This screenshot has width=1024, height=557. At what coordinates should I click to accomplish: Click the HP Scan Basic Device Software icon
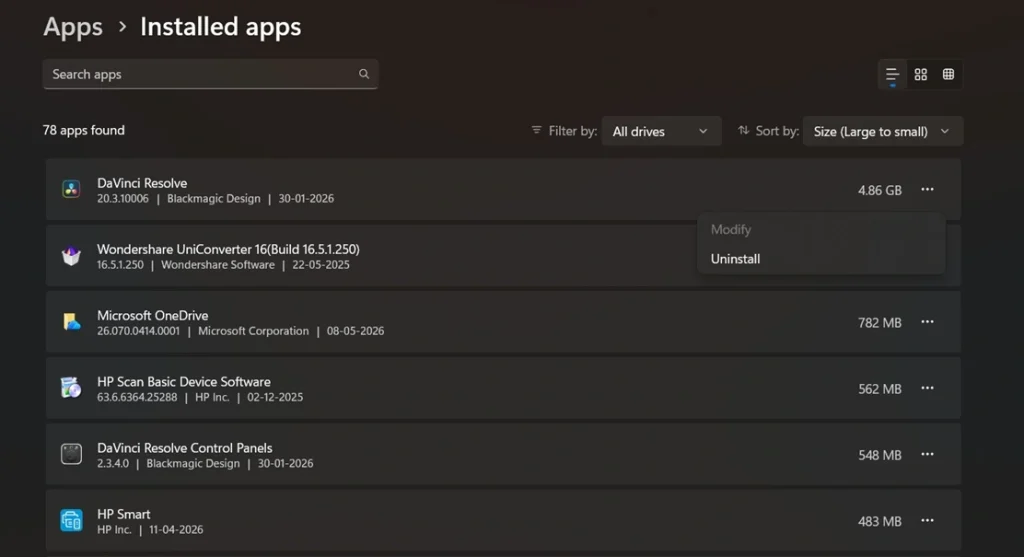(71, 388)
